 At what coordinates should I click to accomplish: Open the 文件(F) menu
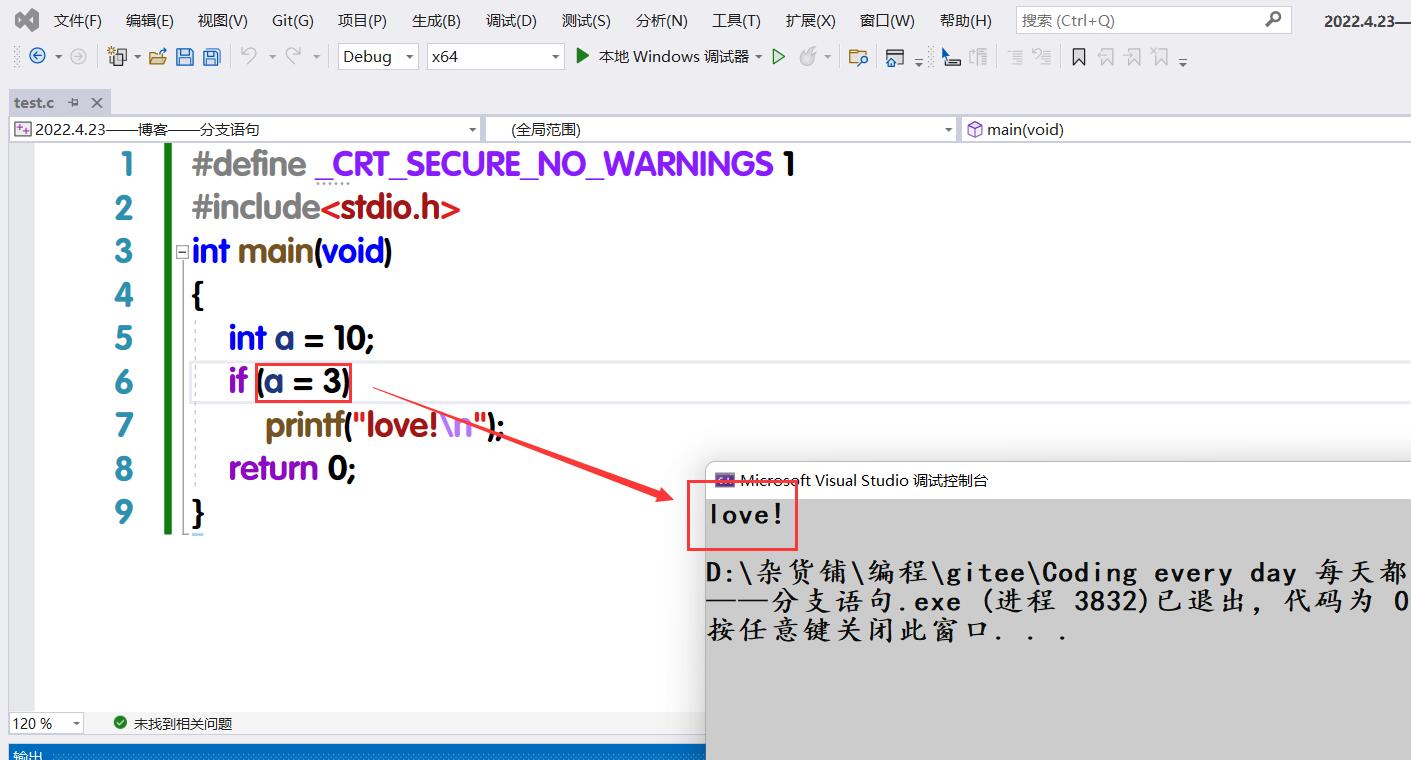click(x=78, y=20)
